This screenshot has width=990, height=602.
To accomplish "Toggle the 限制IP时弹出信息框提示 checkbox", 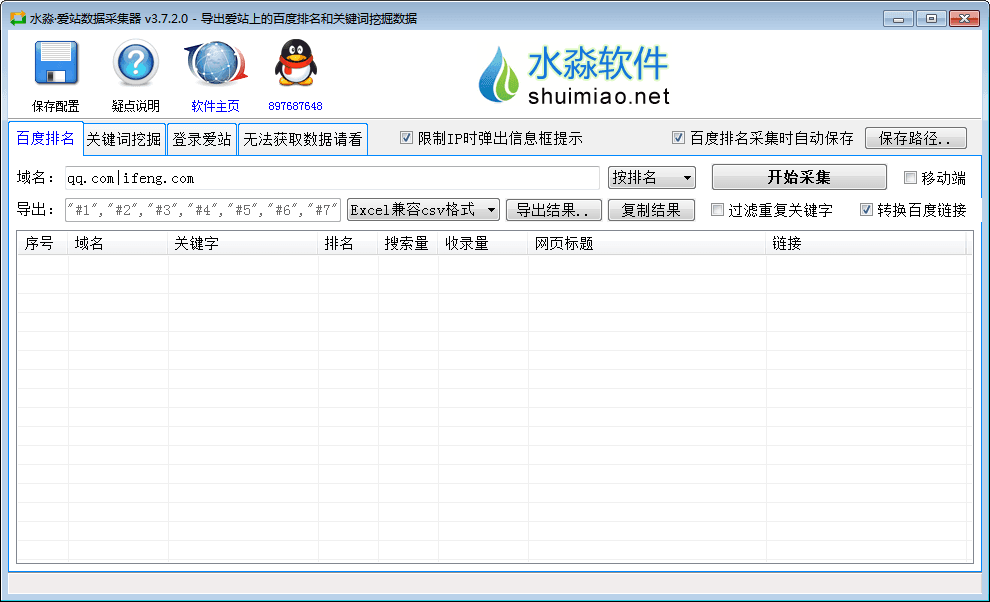I will point(407,138).
